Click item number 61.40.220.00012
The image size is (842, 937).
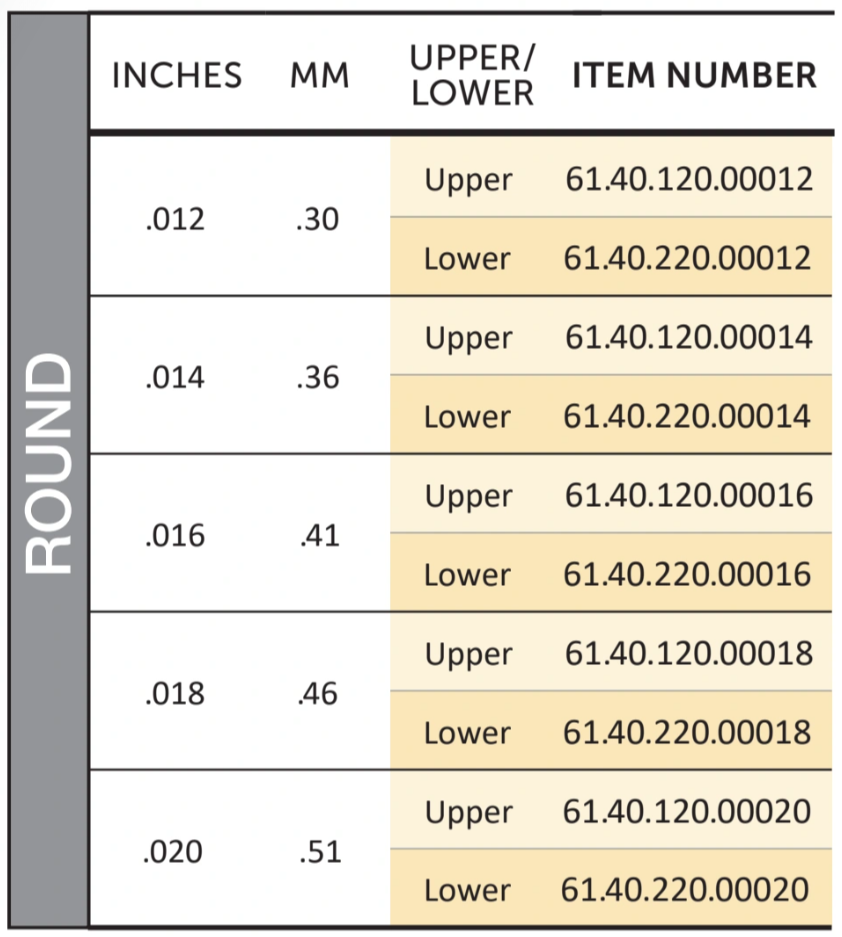pyautogui.click(x=687, y=258)
